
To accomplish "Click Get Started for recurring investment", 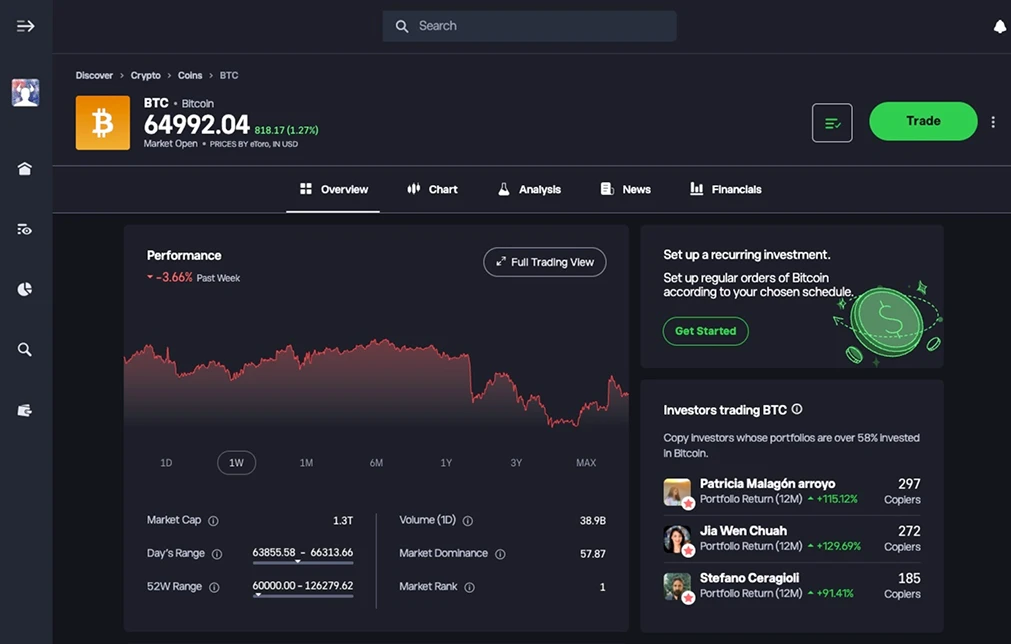I will coord(705,331).
